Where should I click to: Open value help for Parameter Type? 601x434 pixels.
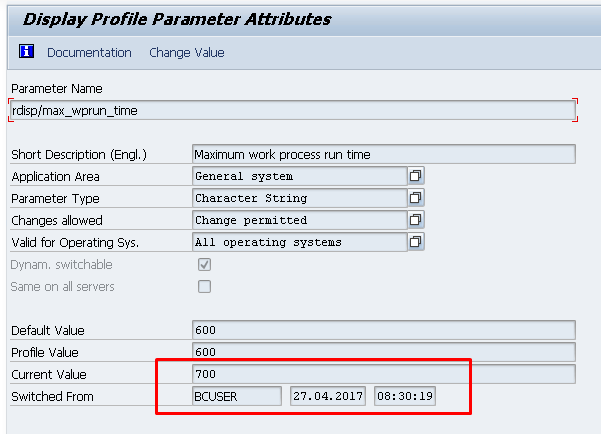(415, 198)
